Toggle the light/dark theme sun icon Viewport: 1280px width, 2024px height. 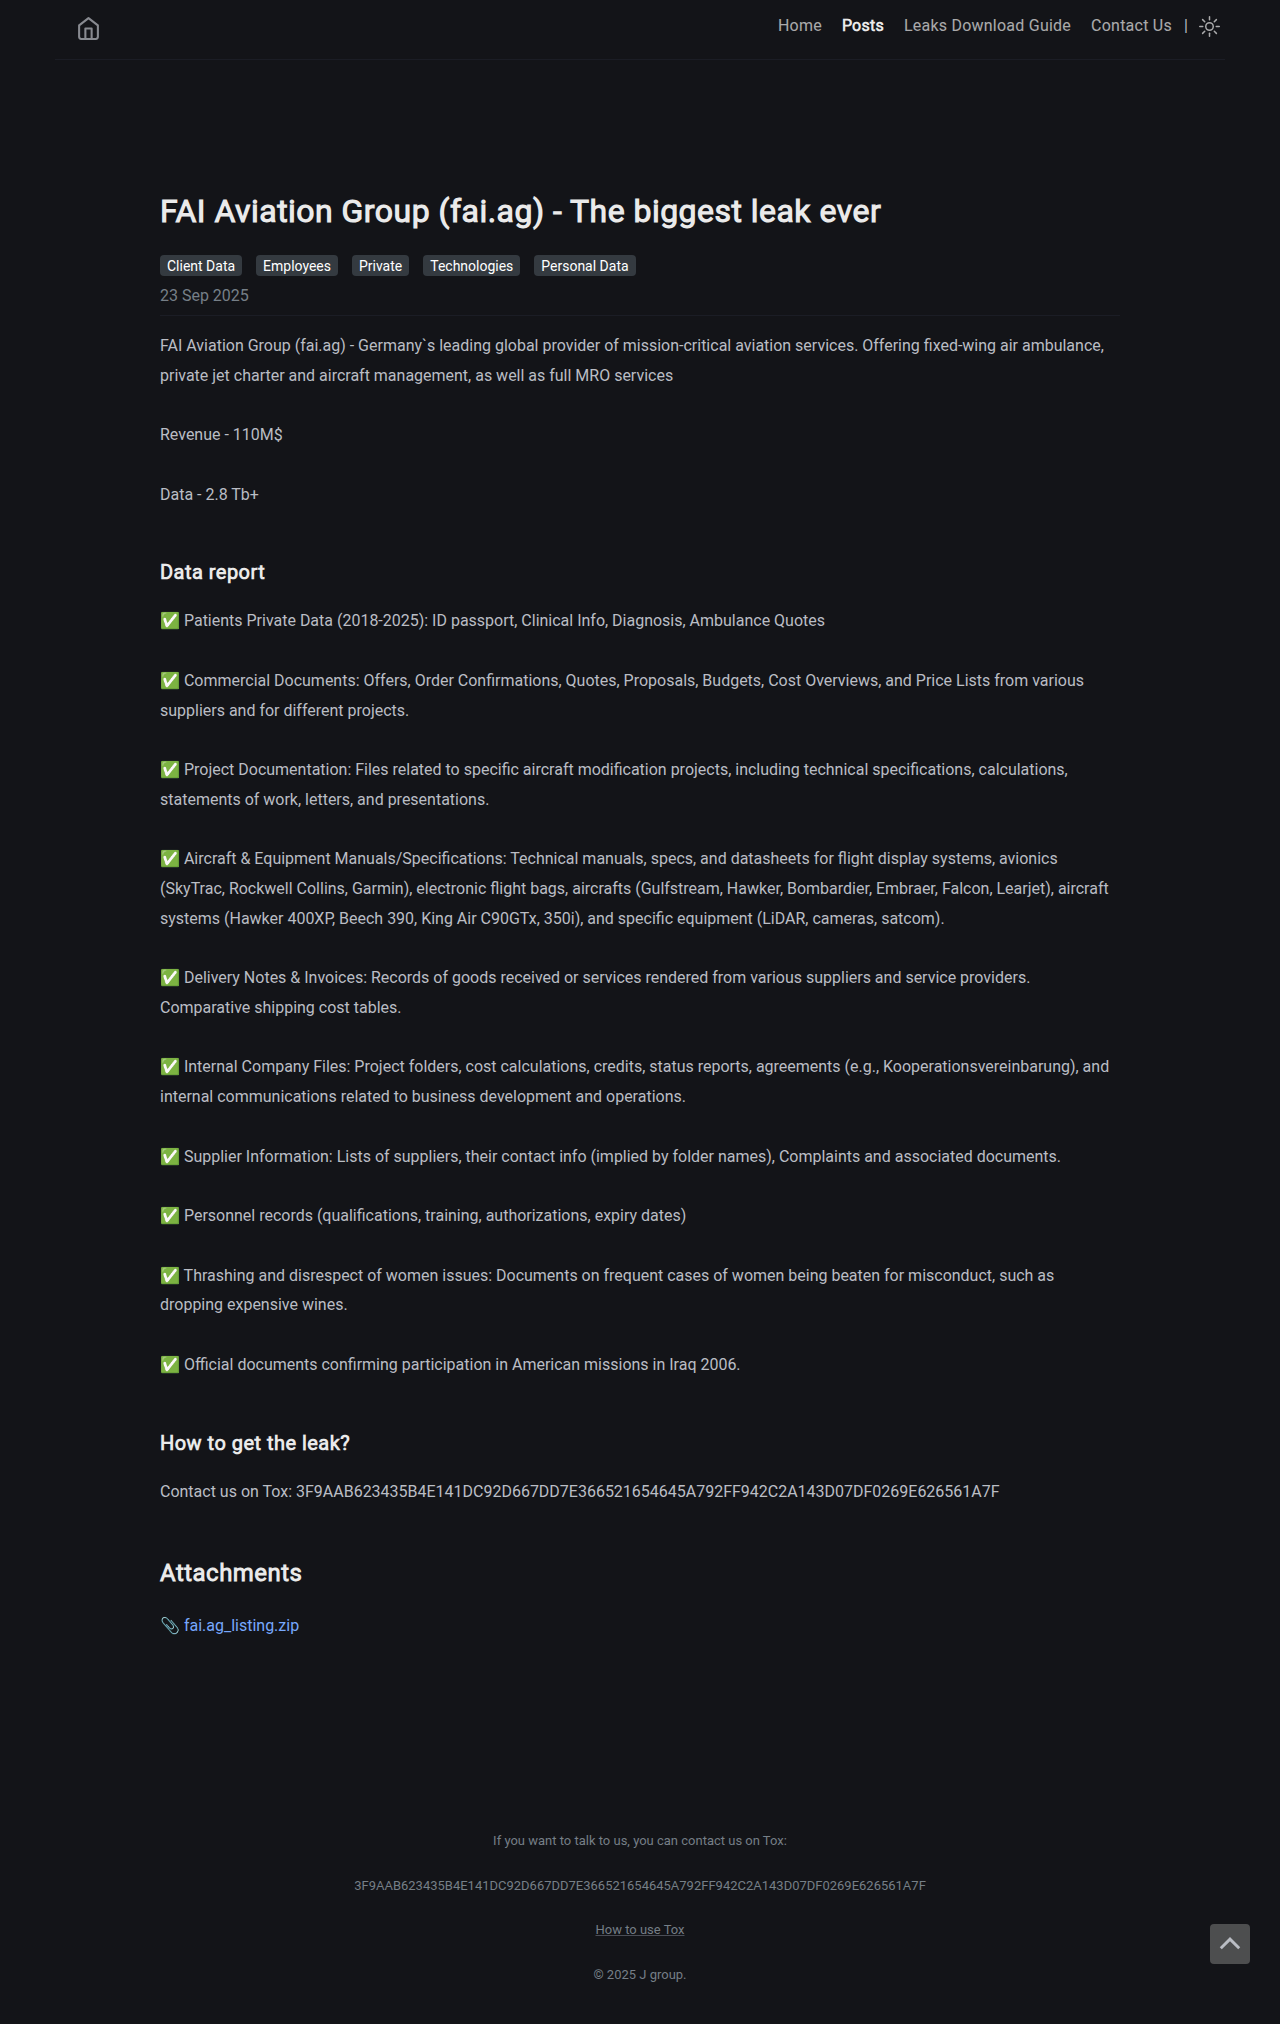1209,27
